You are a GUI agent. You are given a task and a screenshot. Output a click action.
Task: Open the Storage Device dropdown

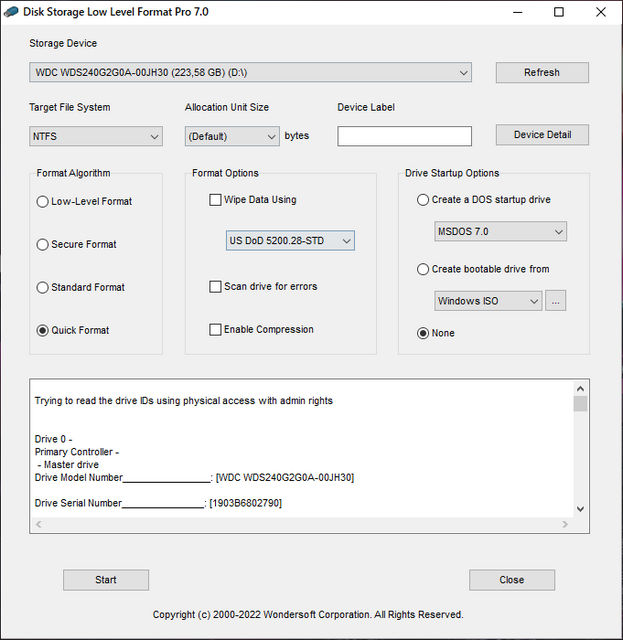(x=250, y=73)
